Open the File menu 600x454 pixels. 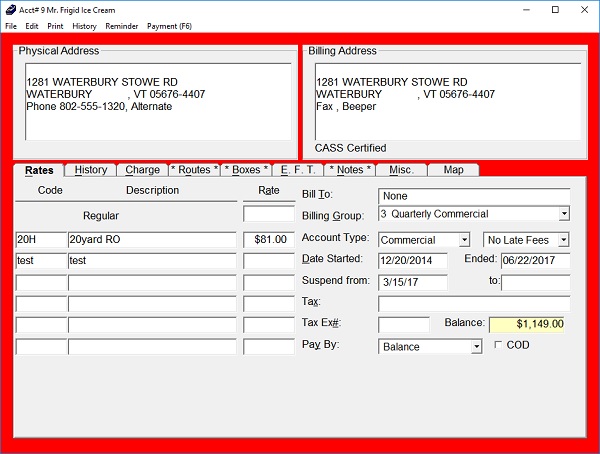coord(11,26)
